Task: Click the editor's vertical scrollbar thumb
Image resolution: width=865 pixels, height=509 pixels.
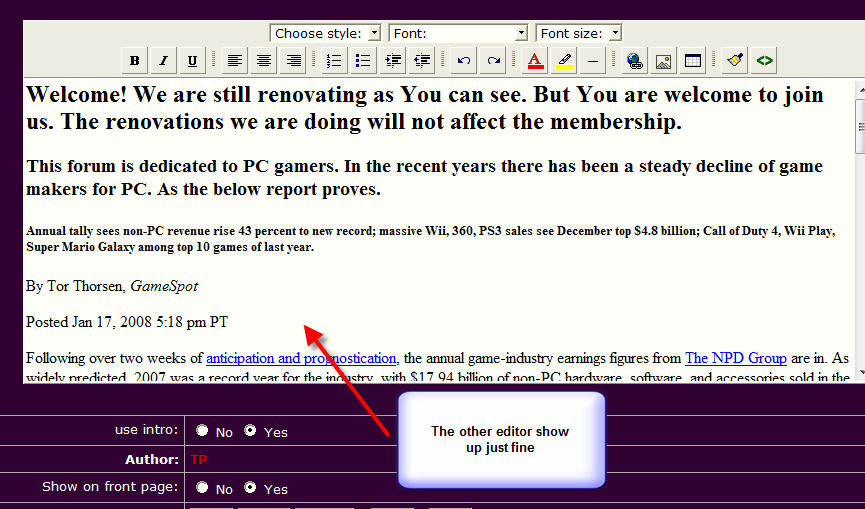Action: [x=859, y=125]
